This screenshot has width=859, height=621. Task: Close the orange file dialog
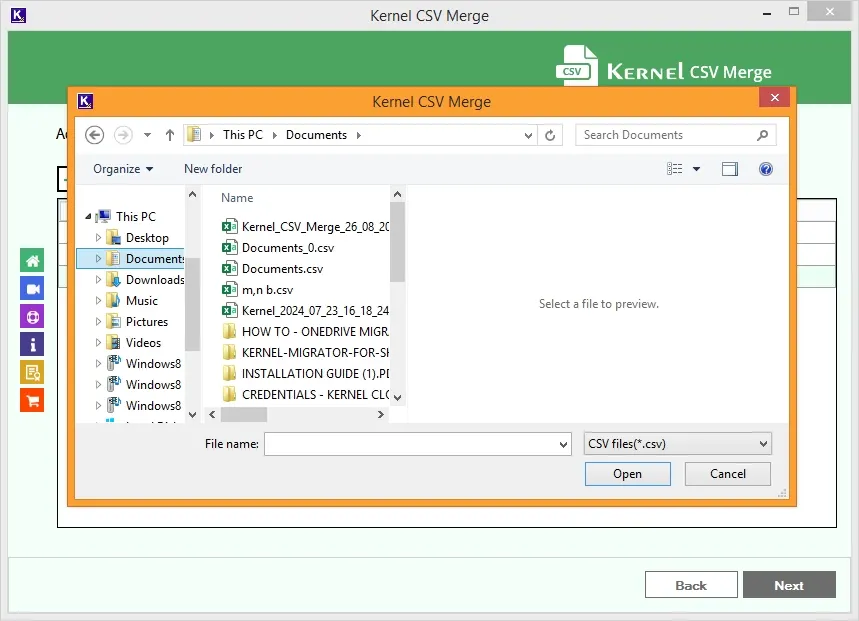[x=774, y=97]
